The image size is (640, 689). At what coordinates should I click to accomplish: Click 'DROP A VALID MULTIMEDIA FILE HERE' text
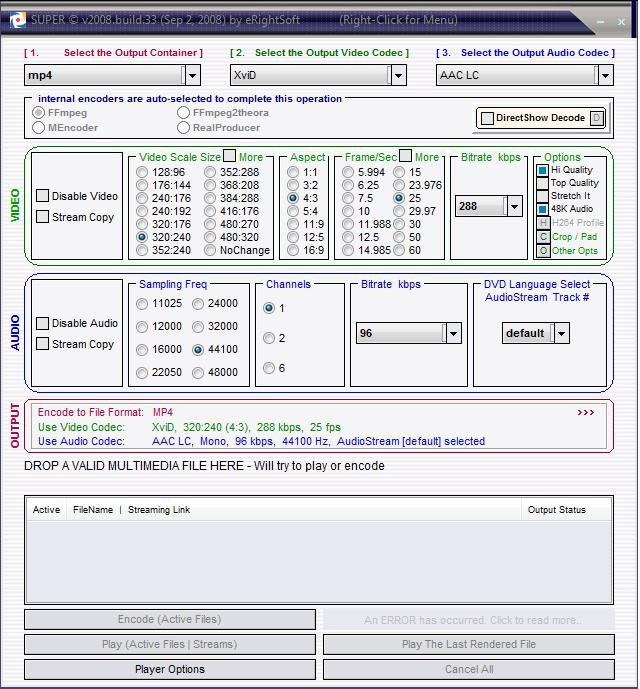(134, 466)
